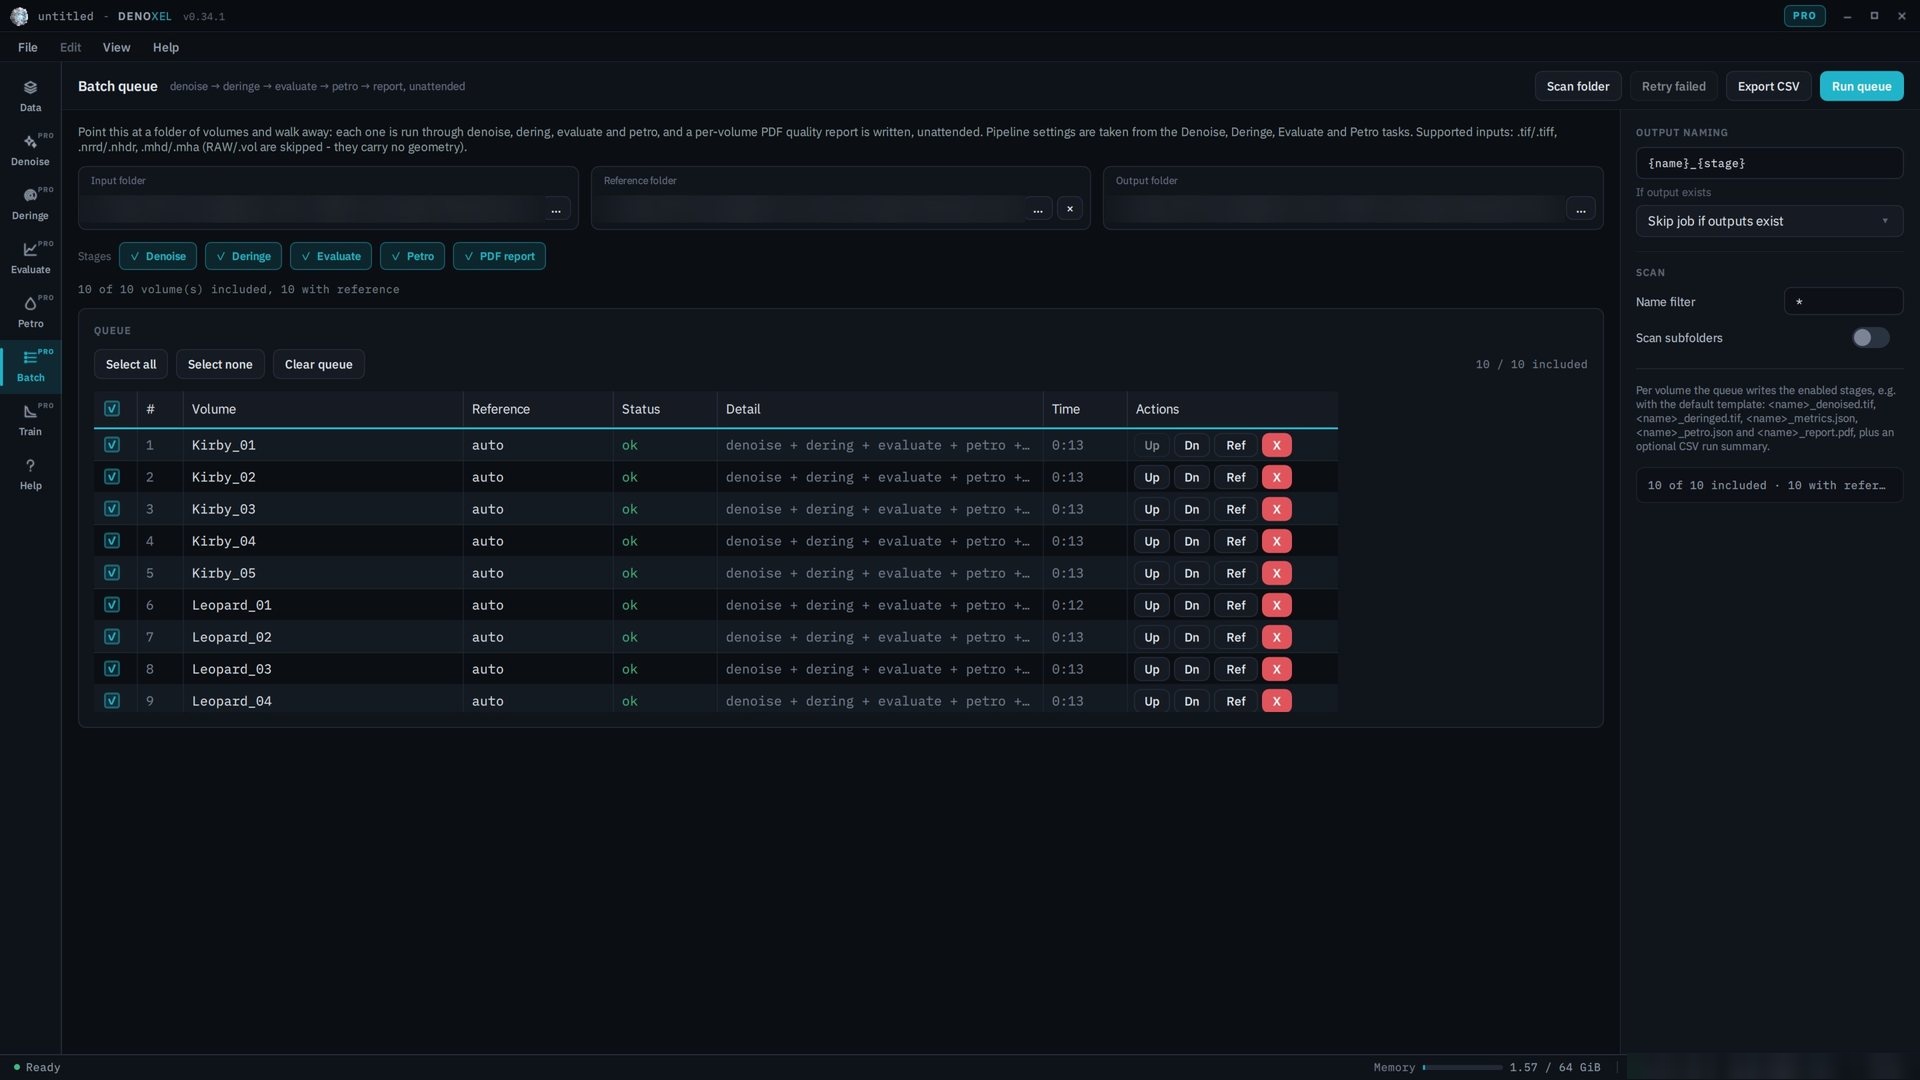
Task: Uncheck the Leopard_01 row checkbox
Action: coord(112,605)
